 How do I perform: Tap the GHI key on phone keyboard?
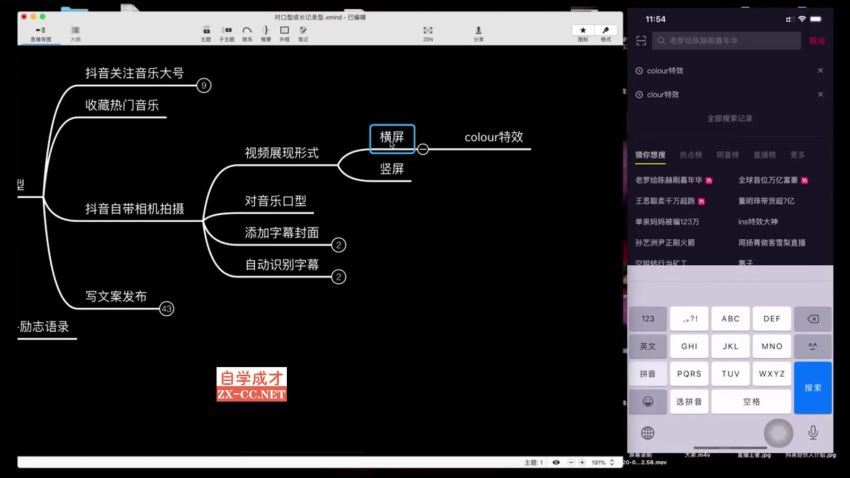pos(689,346)
